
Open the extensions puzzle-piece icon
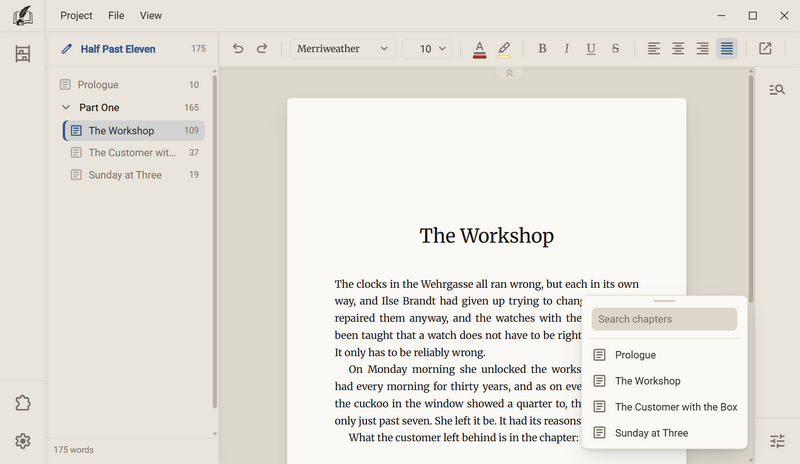point(22,403)
